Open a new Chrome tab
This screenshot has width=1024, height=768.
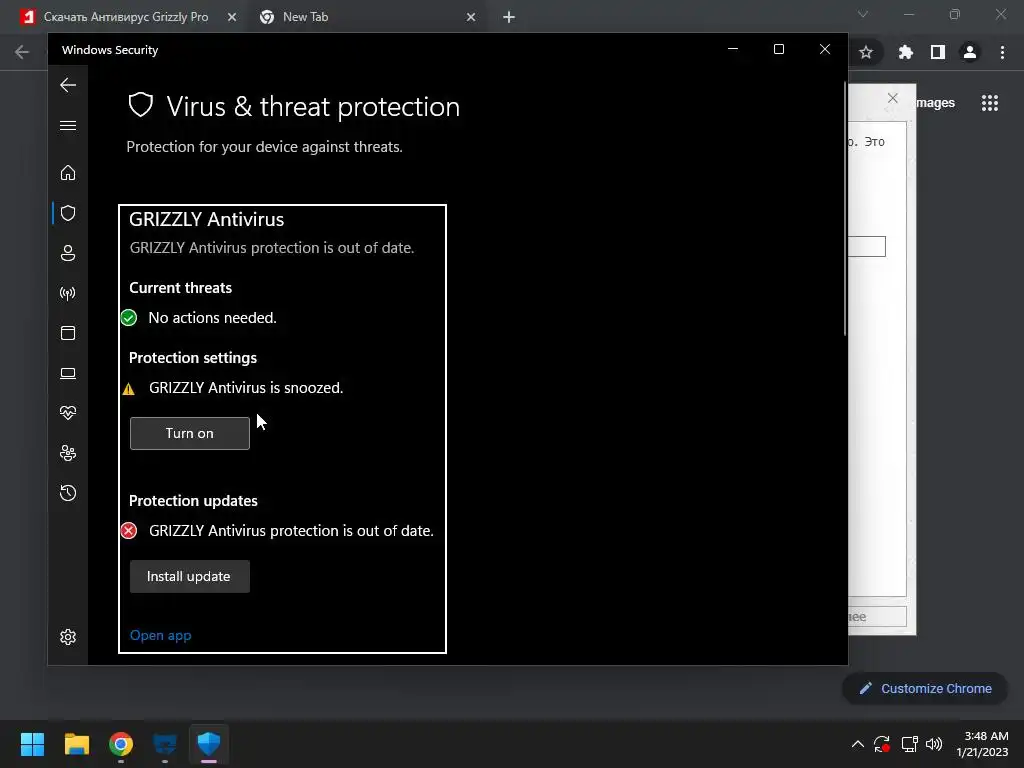pos(509,18)
